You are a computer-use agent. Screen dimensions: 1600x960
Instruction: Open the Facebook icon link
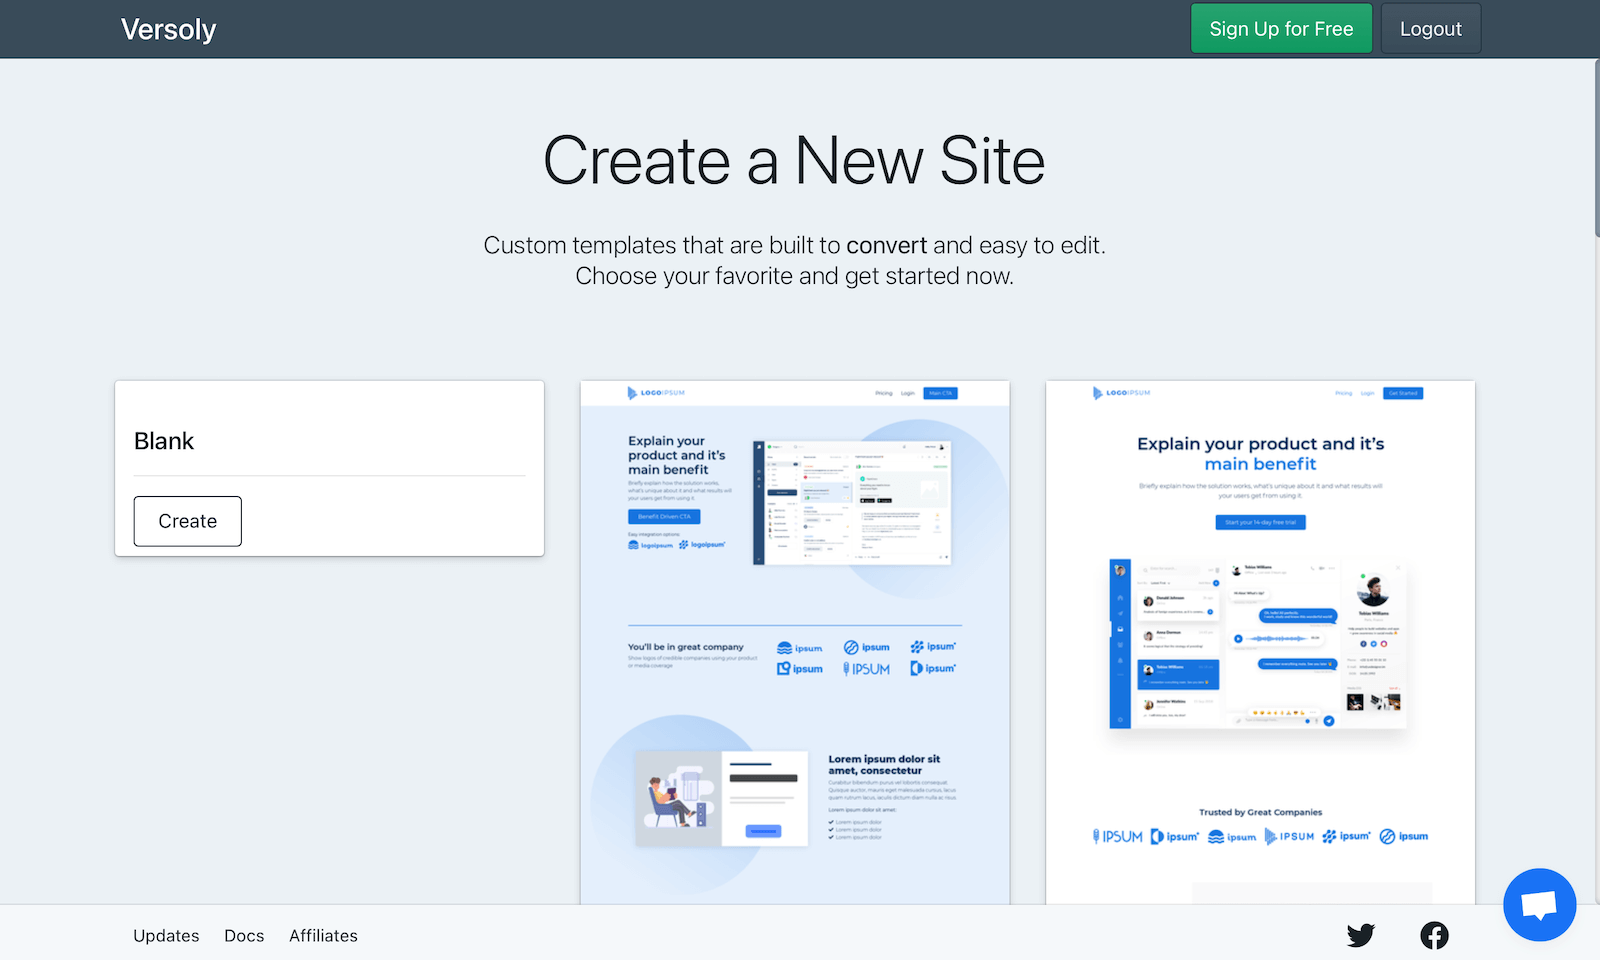tap(1434, 935)
